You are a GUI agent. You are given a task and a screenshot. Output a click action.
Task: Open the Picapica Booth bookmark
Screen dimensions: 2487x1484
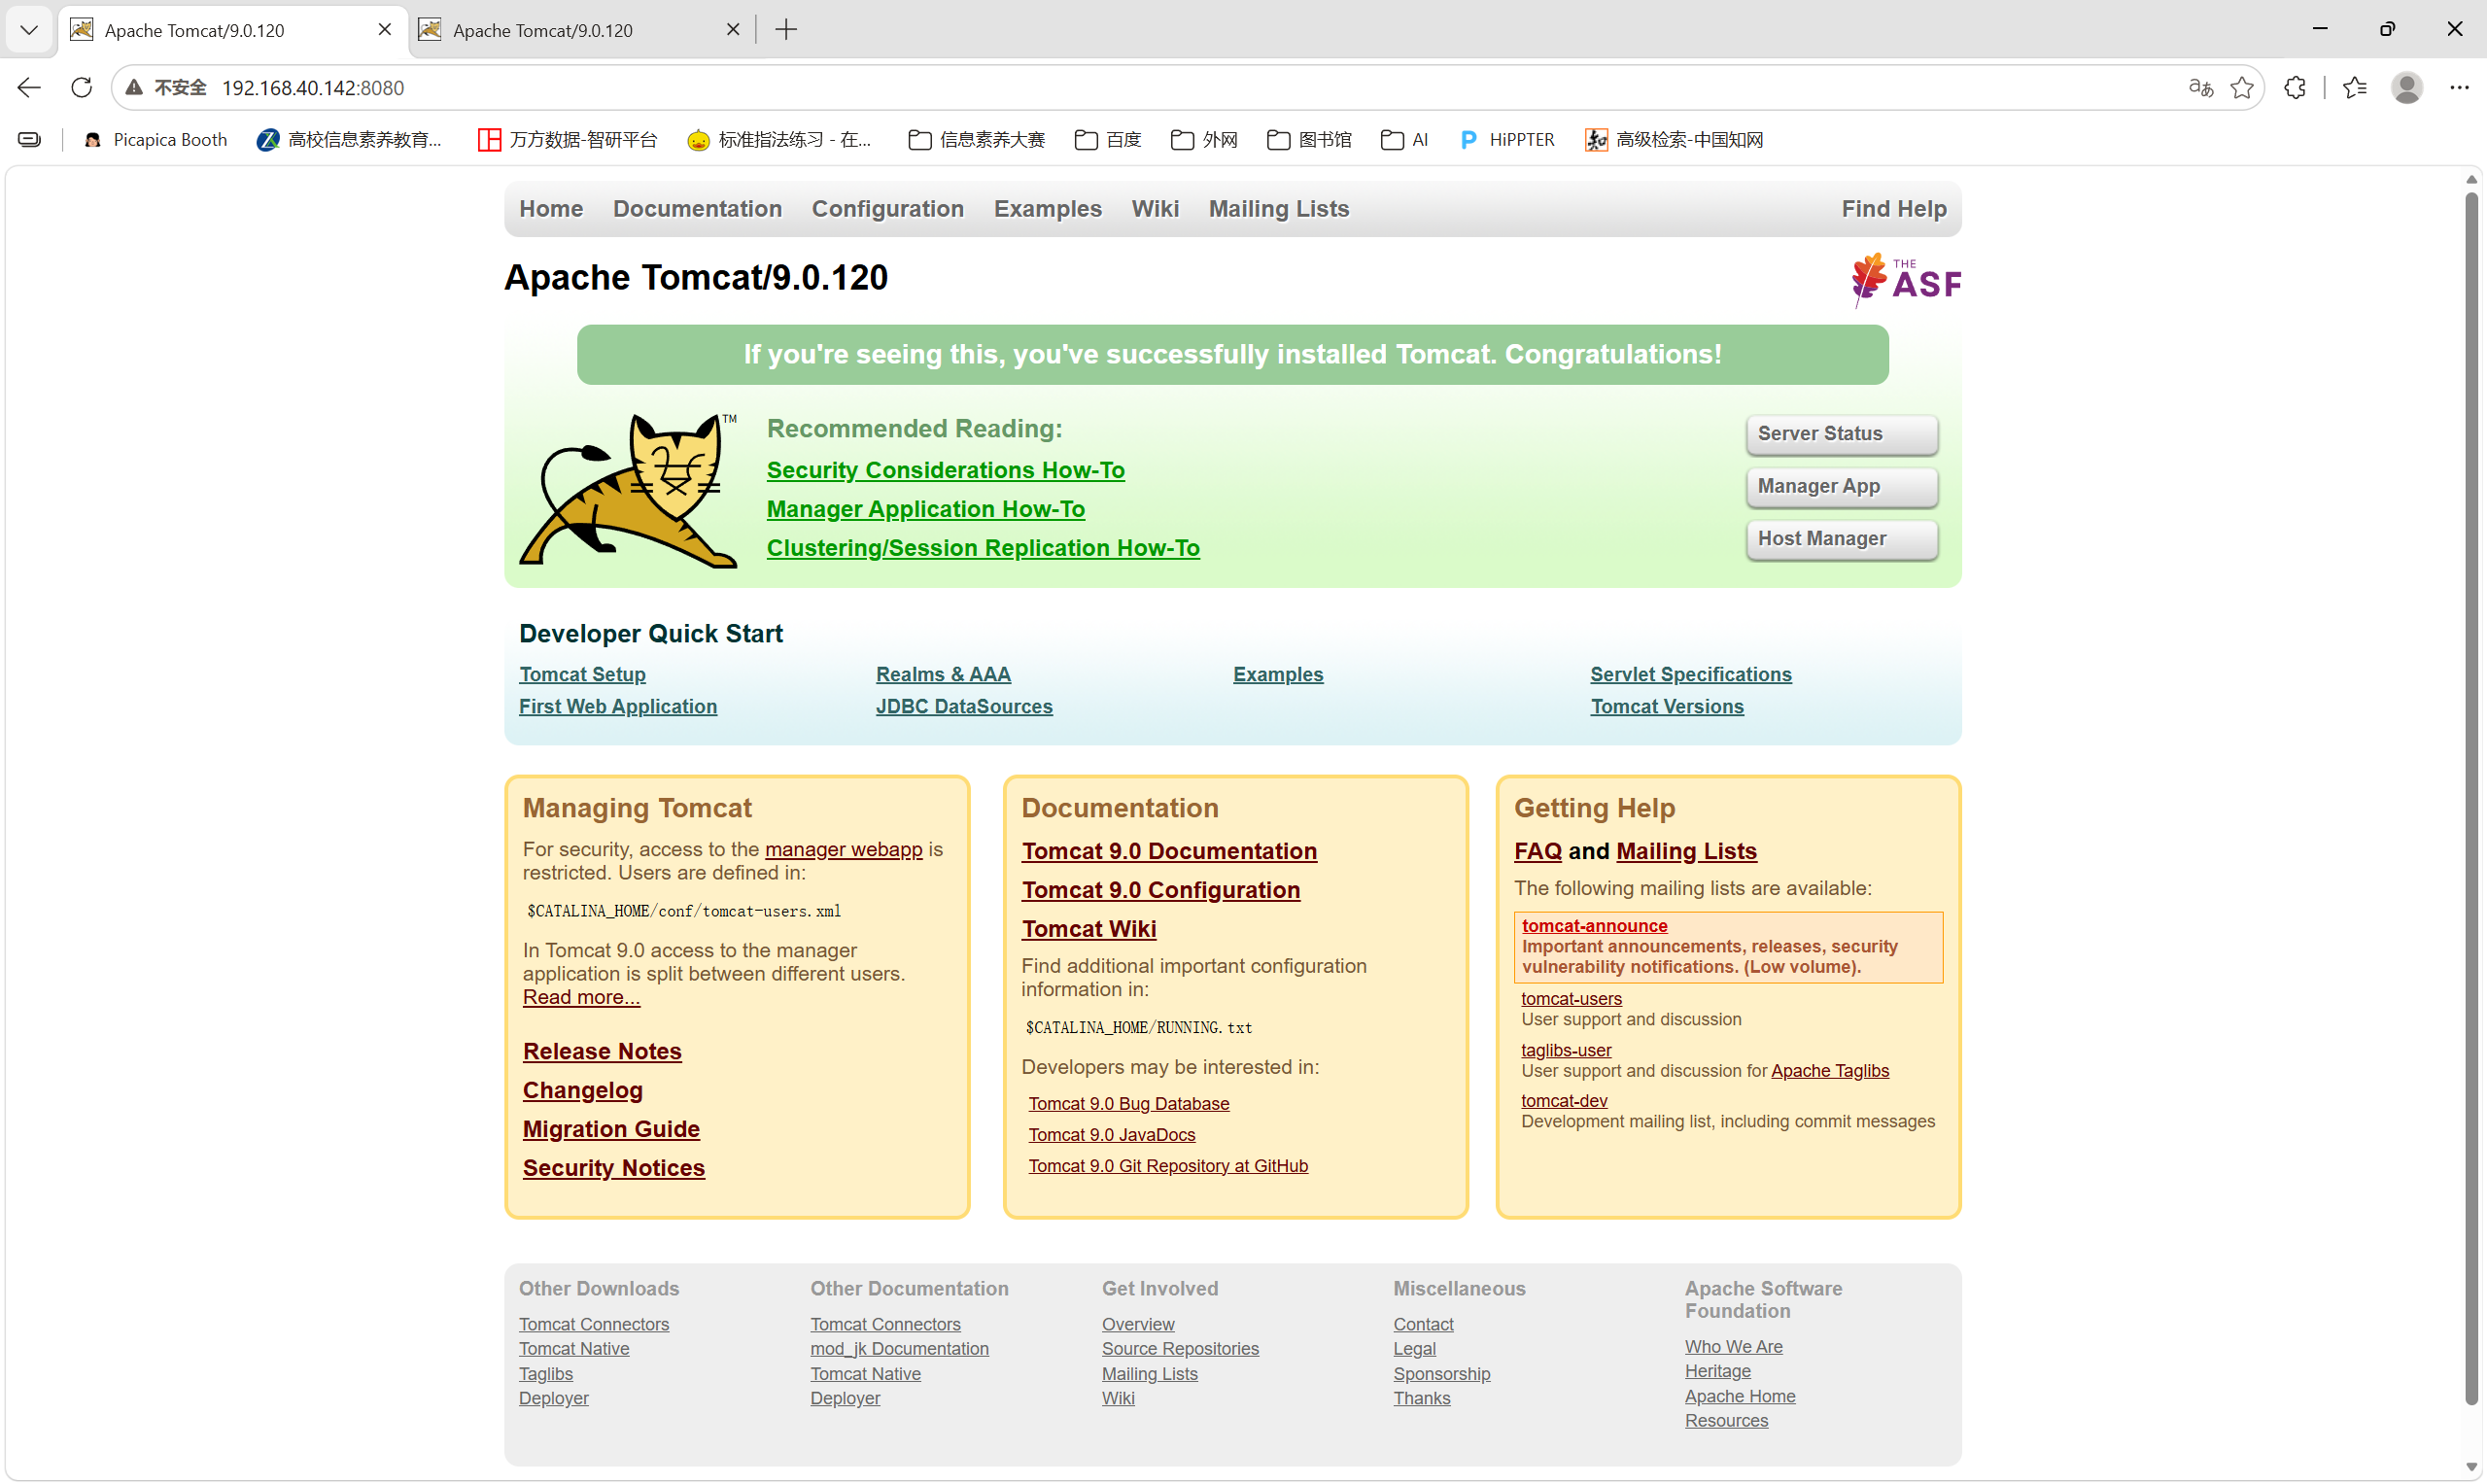pyautogui.click(x=156, y=140)
